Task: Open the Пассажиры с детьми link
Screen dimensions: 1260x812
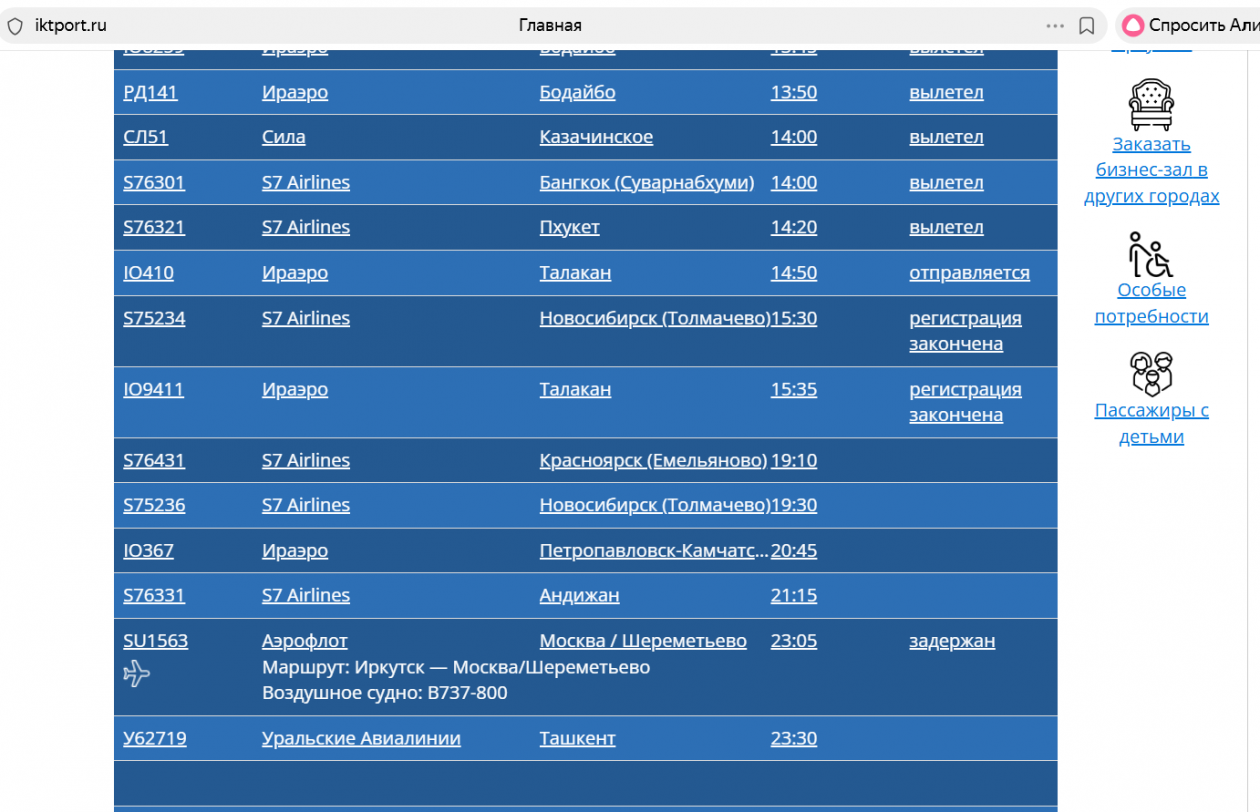Action: (x=1151, y=423)
